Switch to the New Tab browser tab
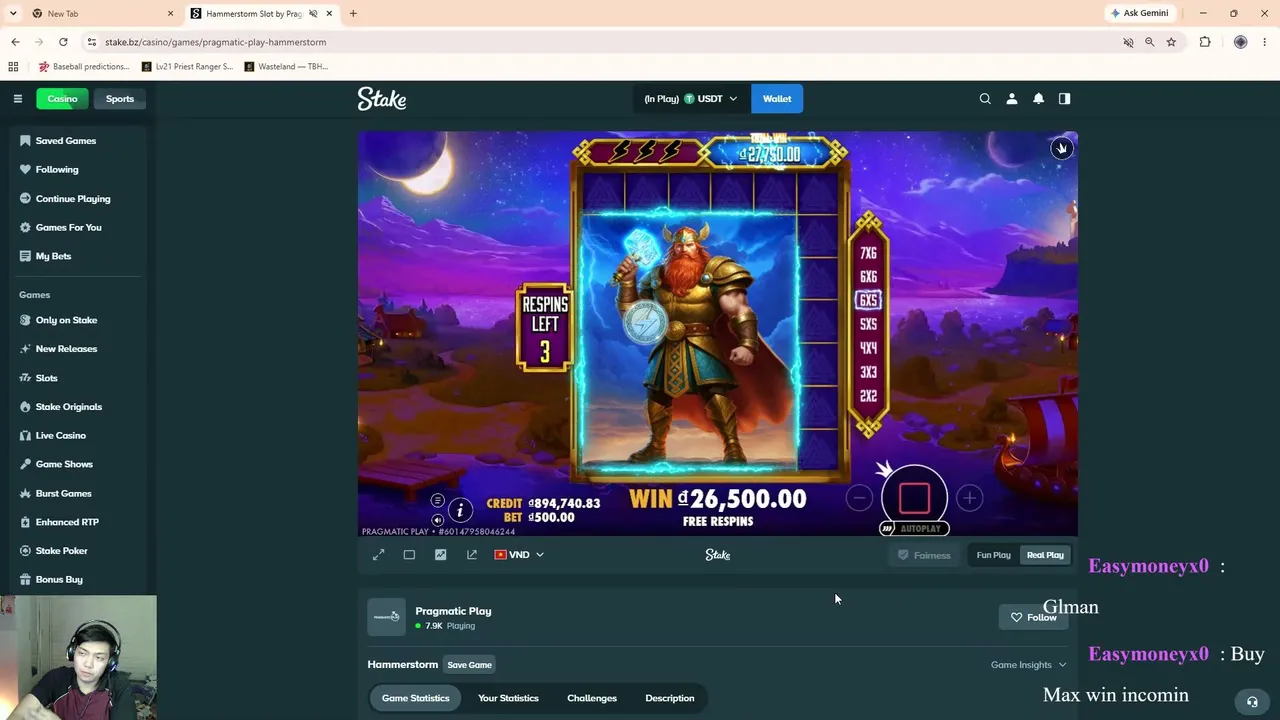1280x720 pixels. [x=100, y=13]
